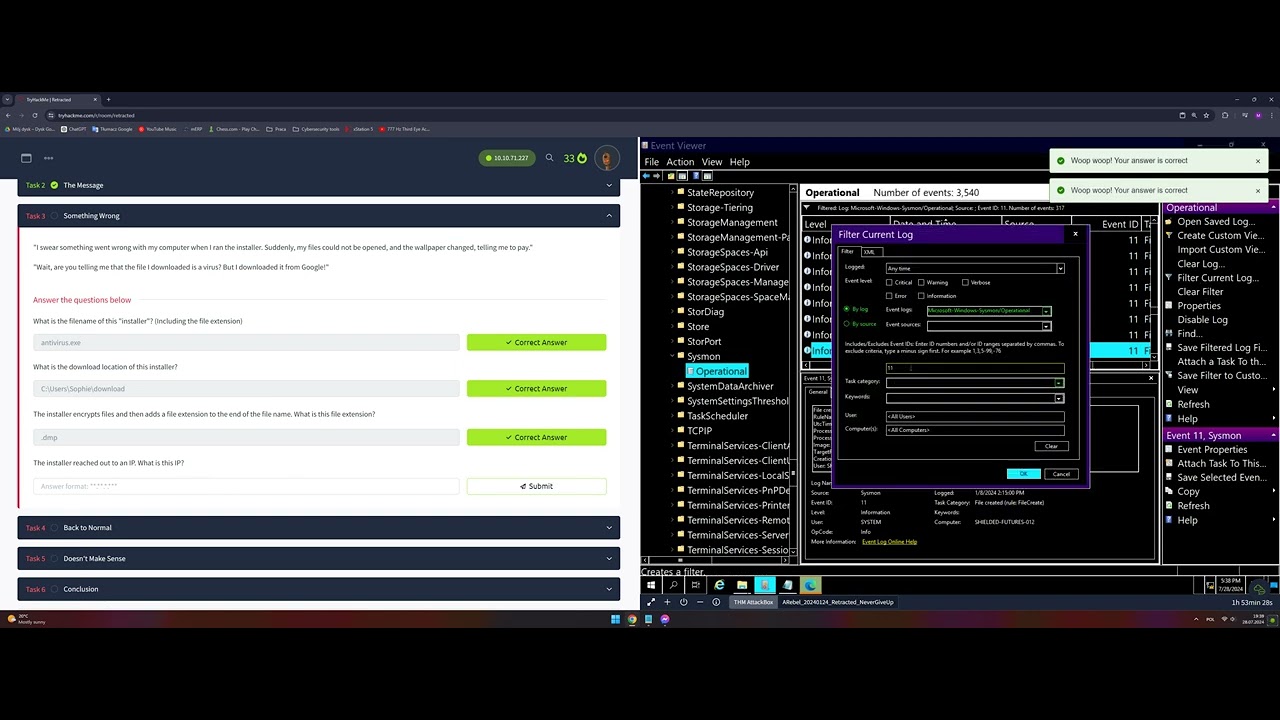Viewport: 1280px width, 720px height.
Task: Click the TryHackMe three-dots more options icon
Action: click(48, 158)
